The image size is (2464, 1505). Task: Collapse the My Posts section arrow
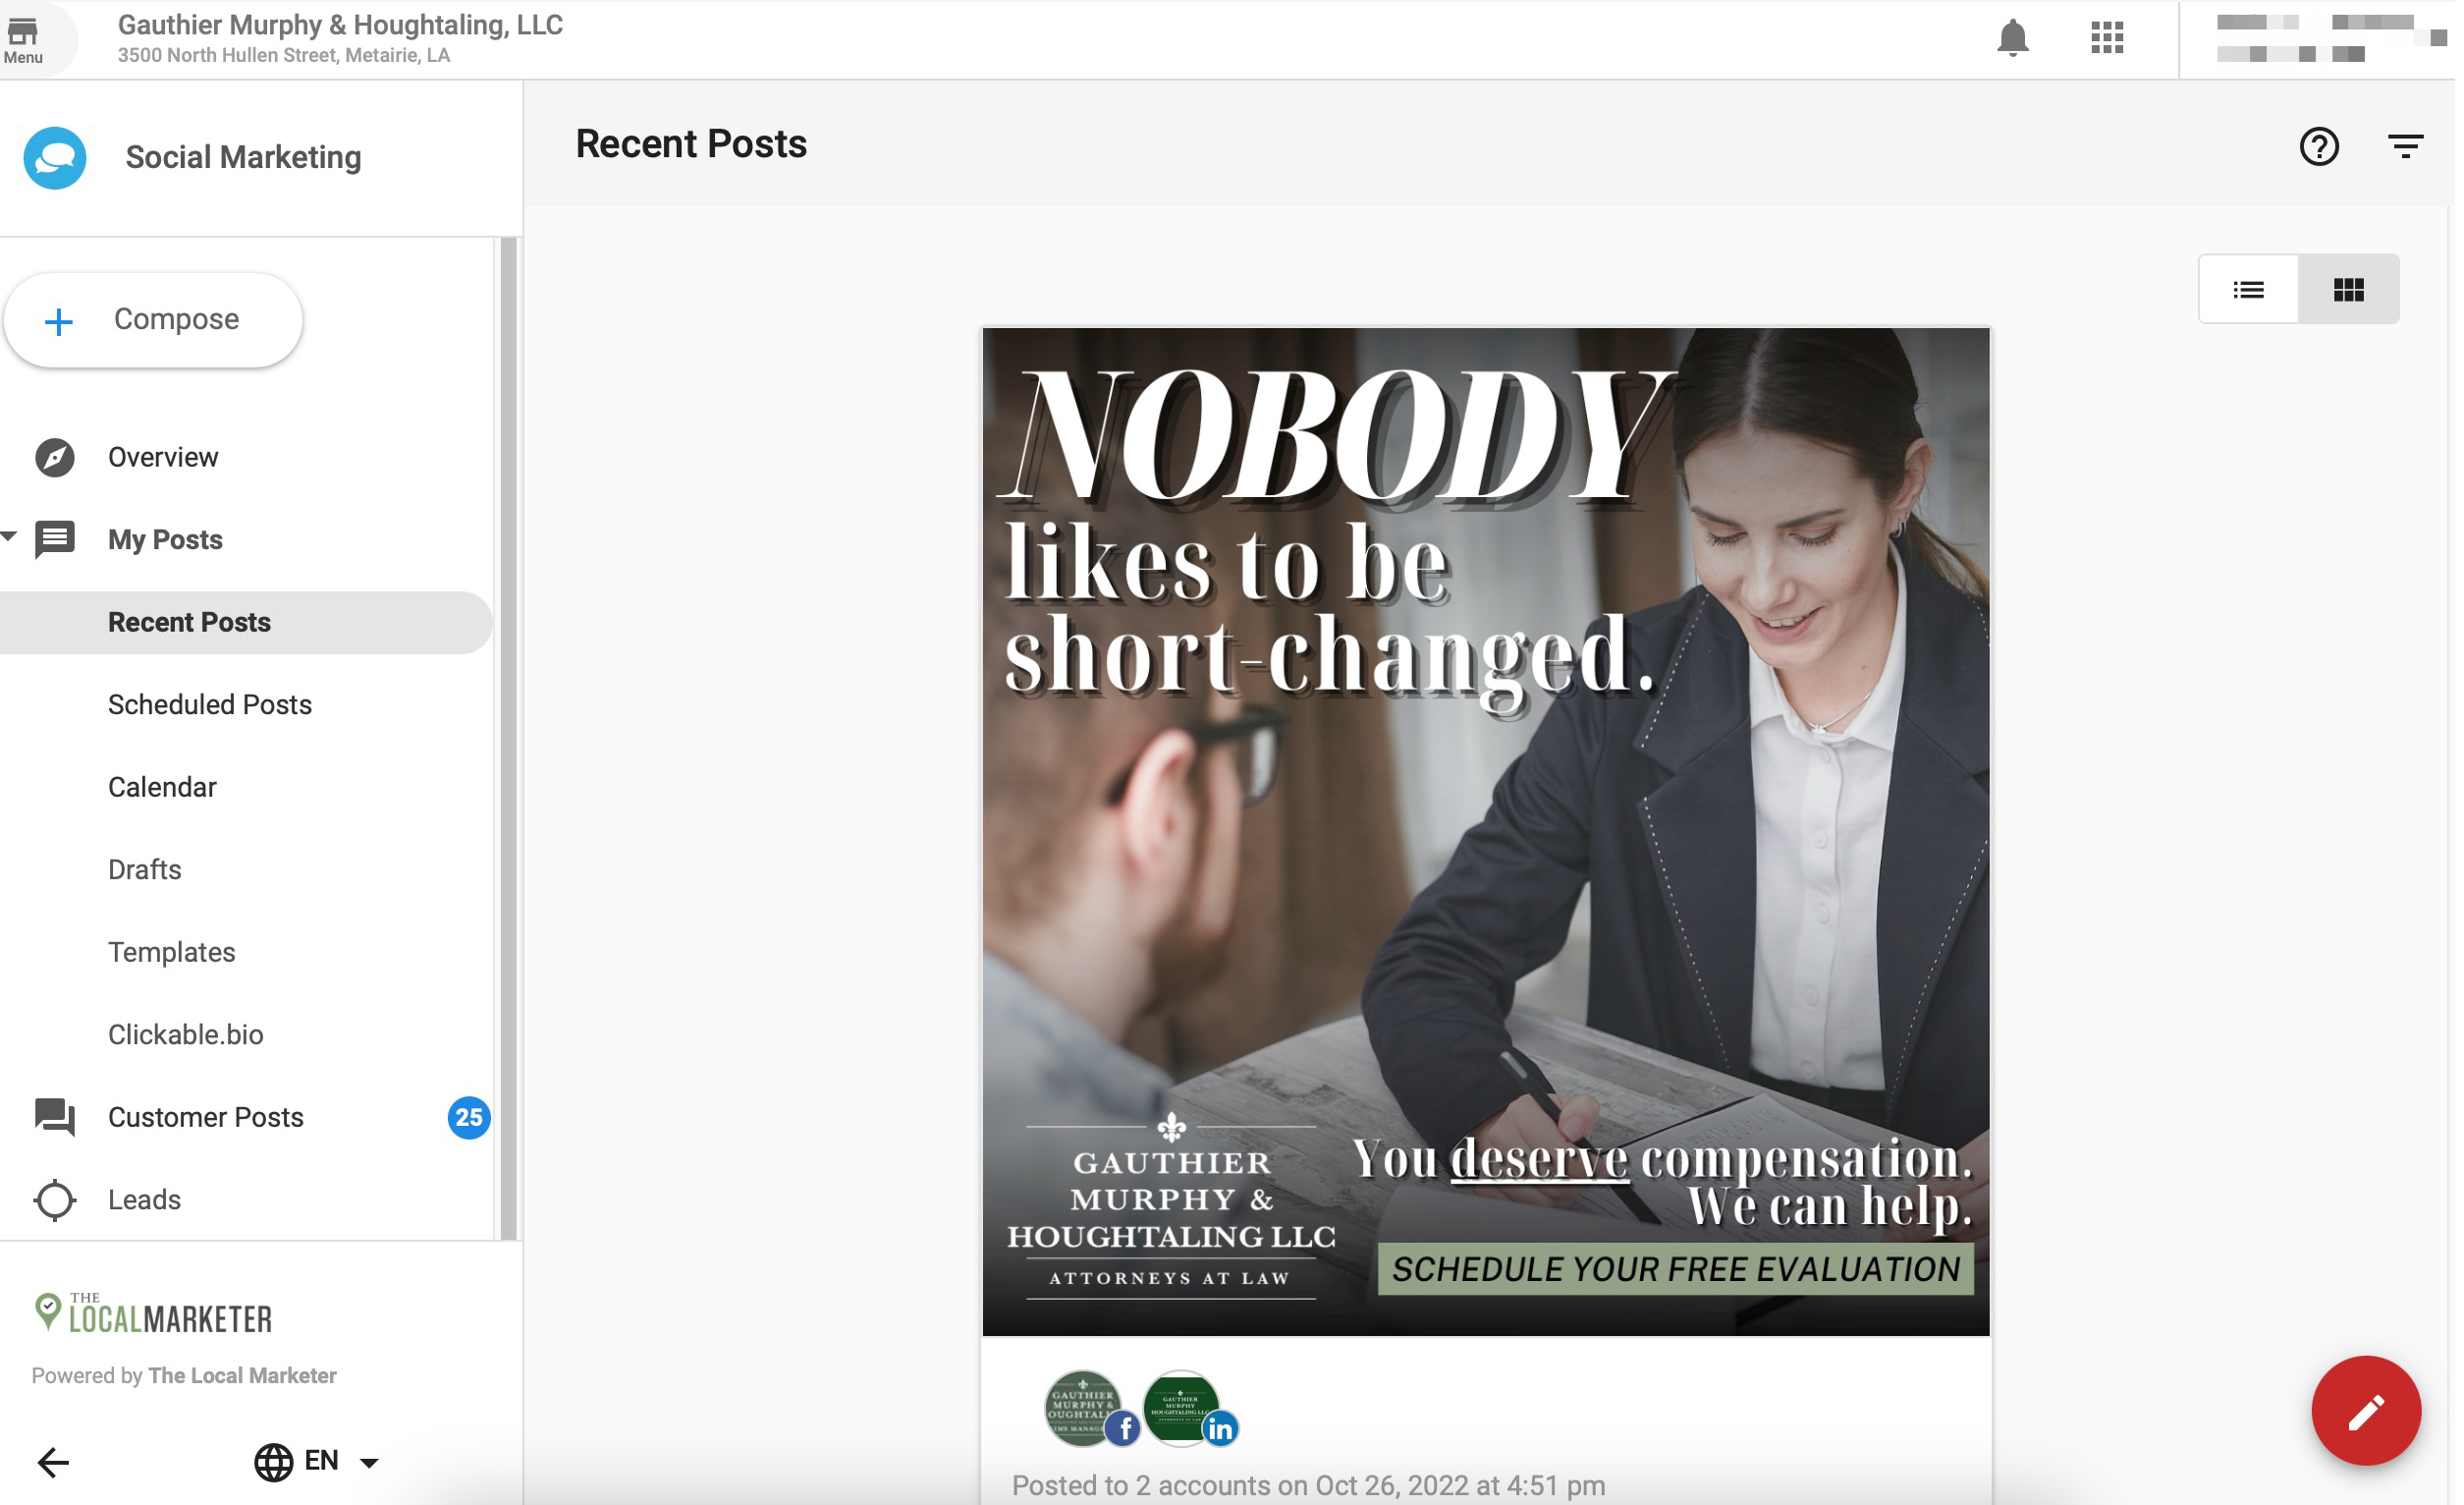(9, 538)
